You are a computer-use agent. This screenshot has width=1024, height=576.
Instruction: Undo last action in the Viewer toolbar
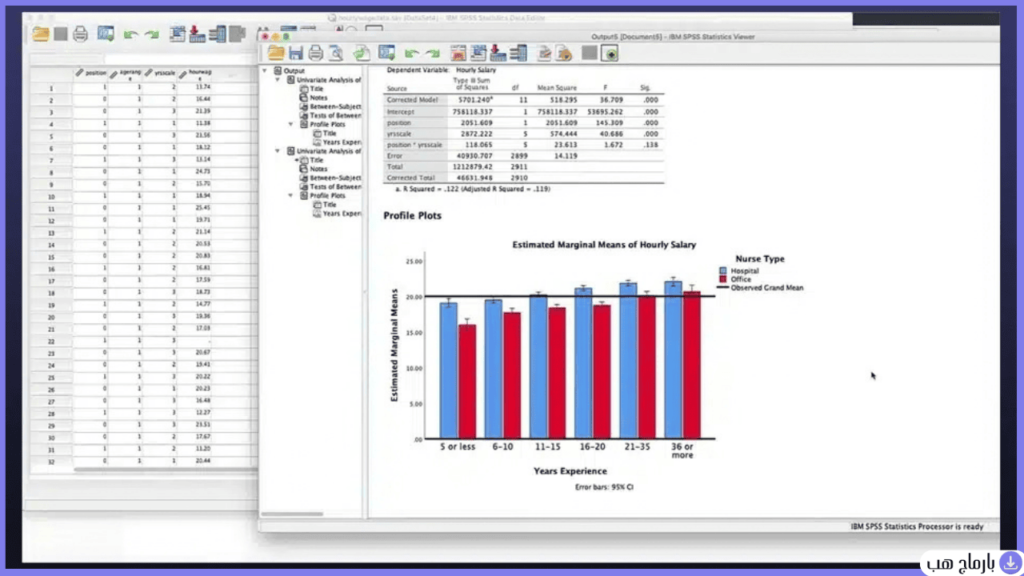(411, 54)
